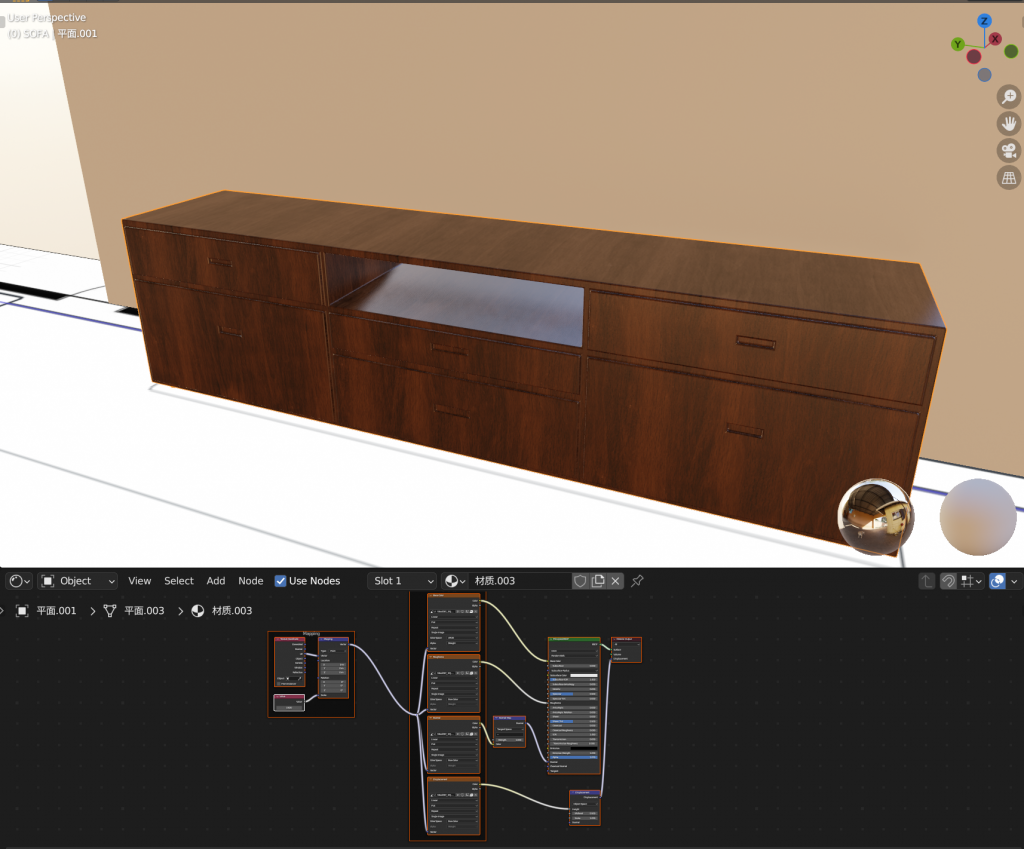Click the blue Z axis gizmo handle
This screenshot has width=1024, height=849.
pyautogui.click(x=984, y=21)
